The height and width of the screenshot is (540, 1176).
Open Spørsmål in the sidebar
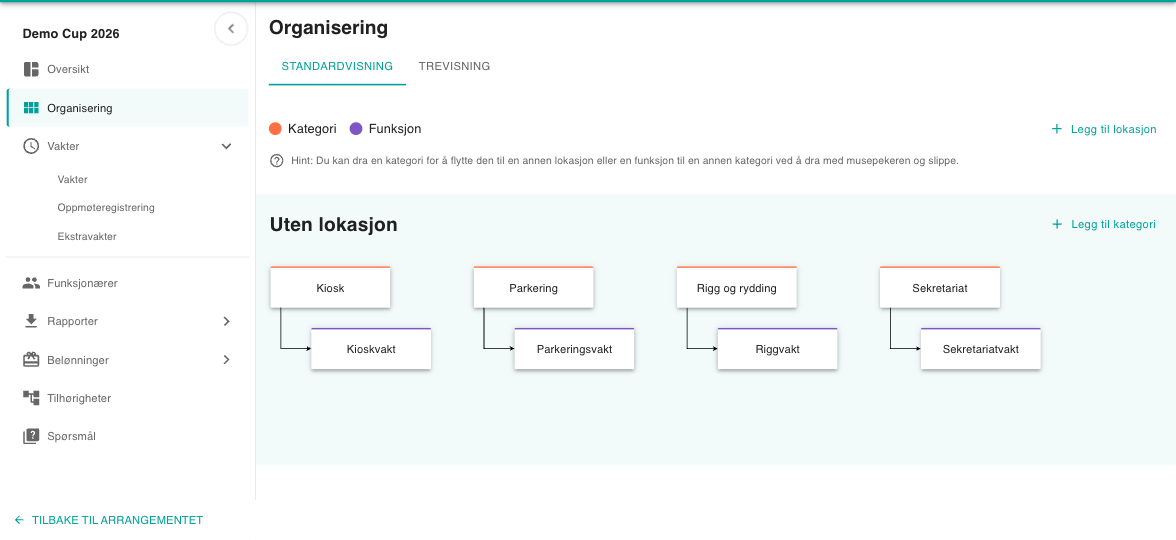128,436
